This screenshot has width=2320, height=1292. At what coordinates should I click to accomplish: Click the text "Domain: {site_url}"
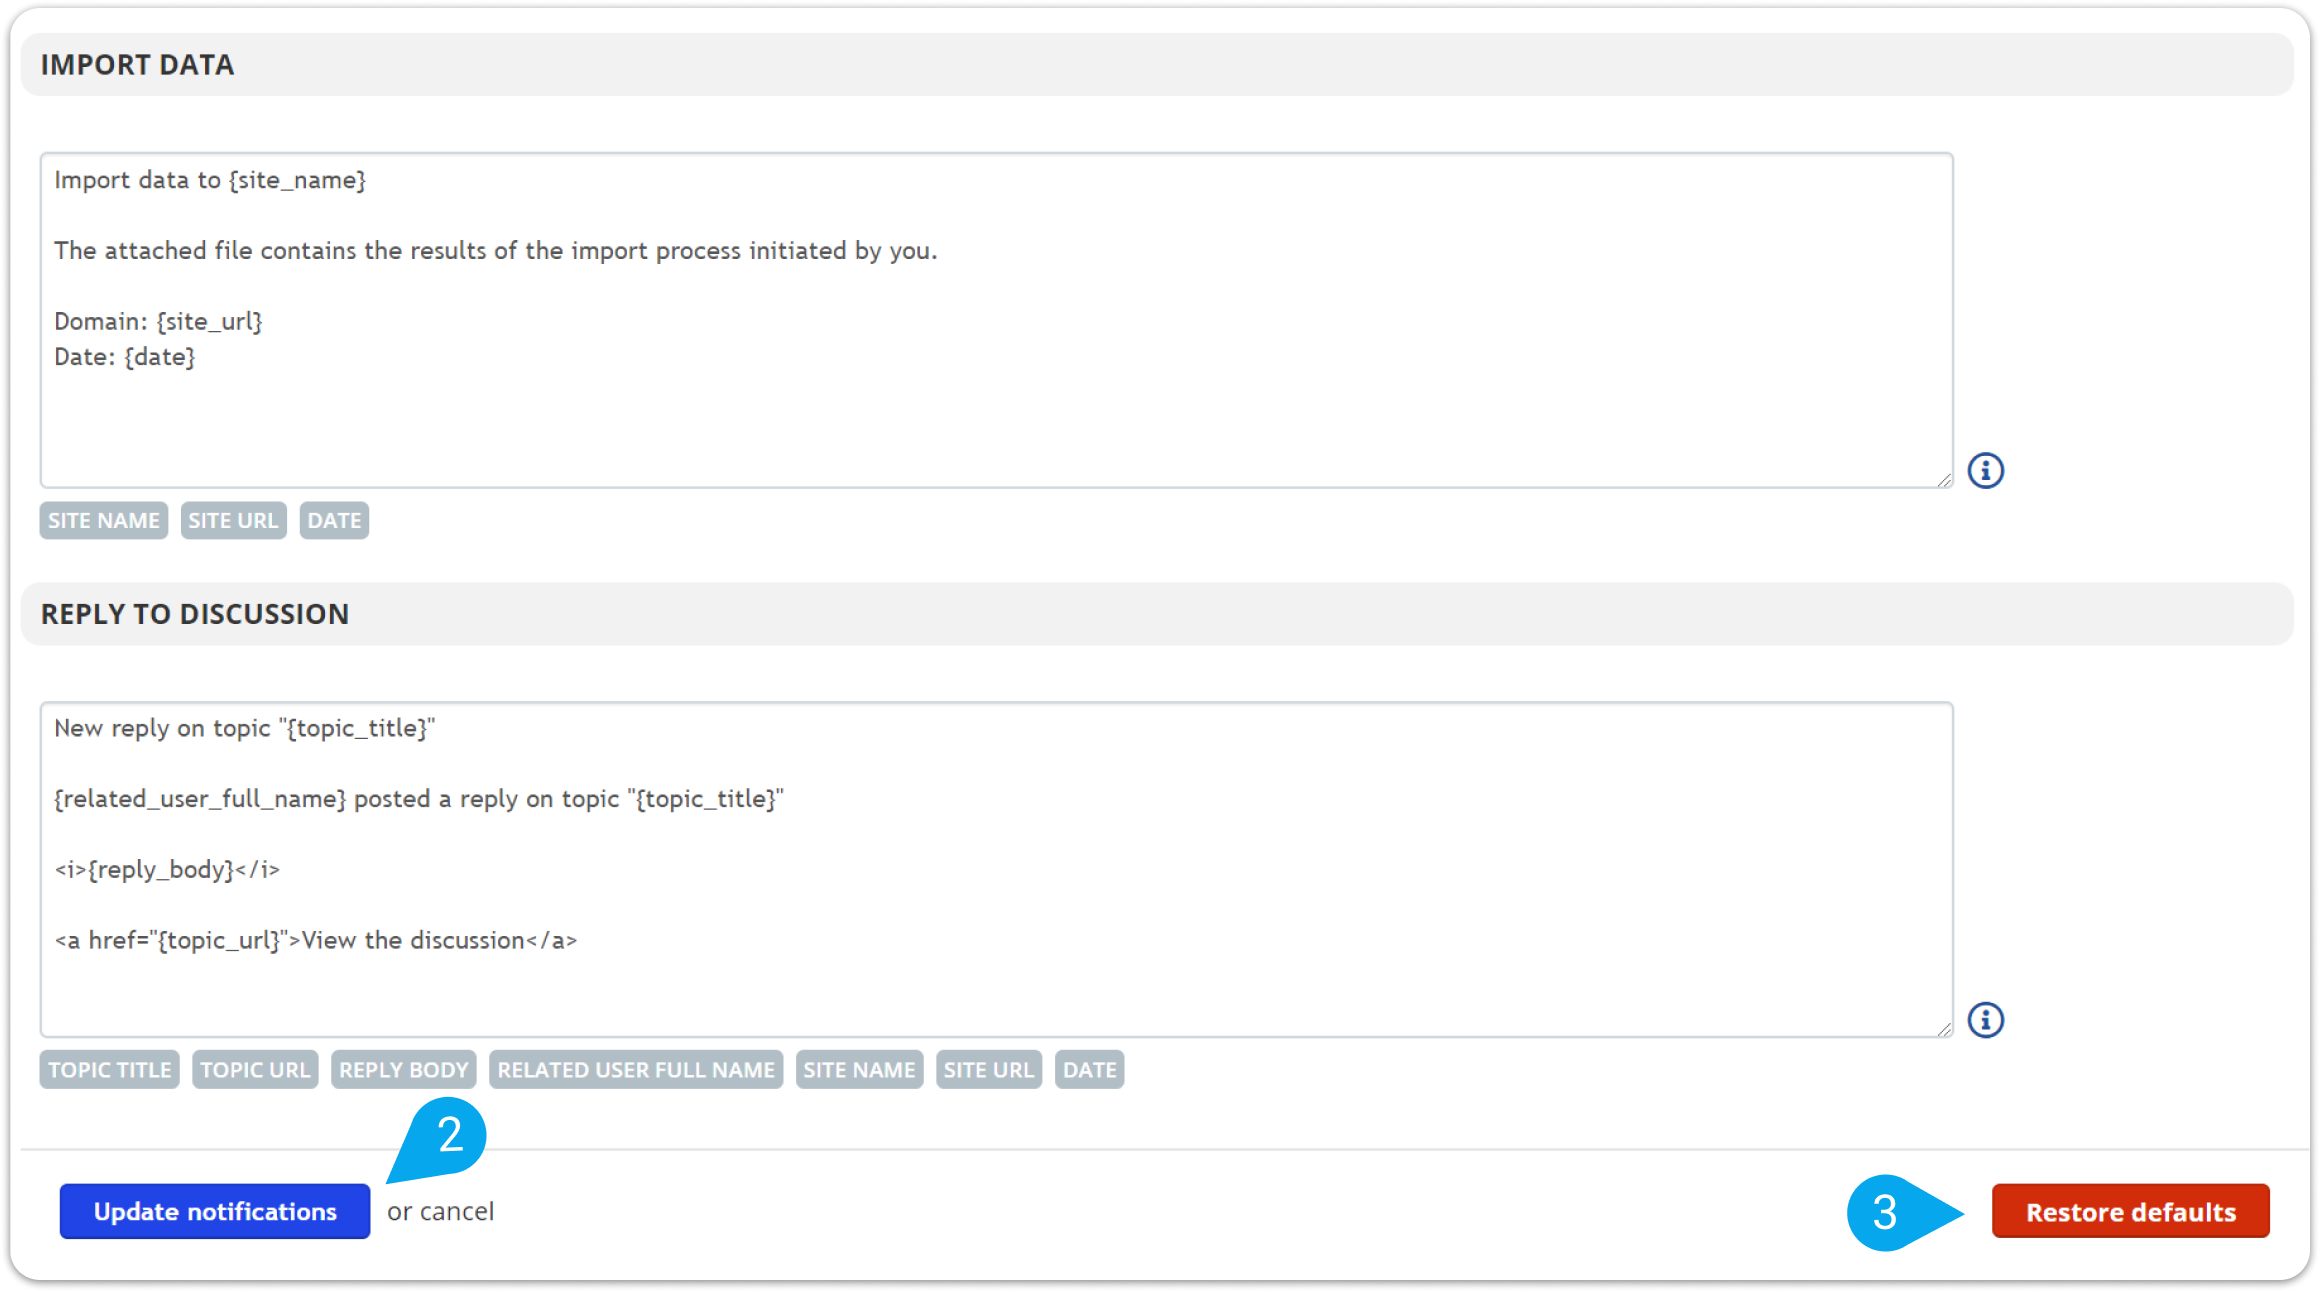158,322
